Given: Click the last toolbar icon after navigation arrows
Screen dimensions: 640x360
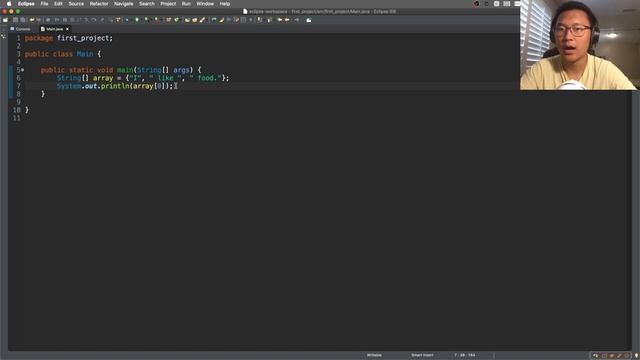Looking at the screenshot, I should point(309,20).
